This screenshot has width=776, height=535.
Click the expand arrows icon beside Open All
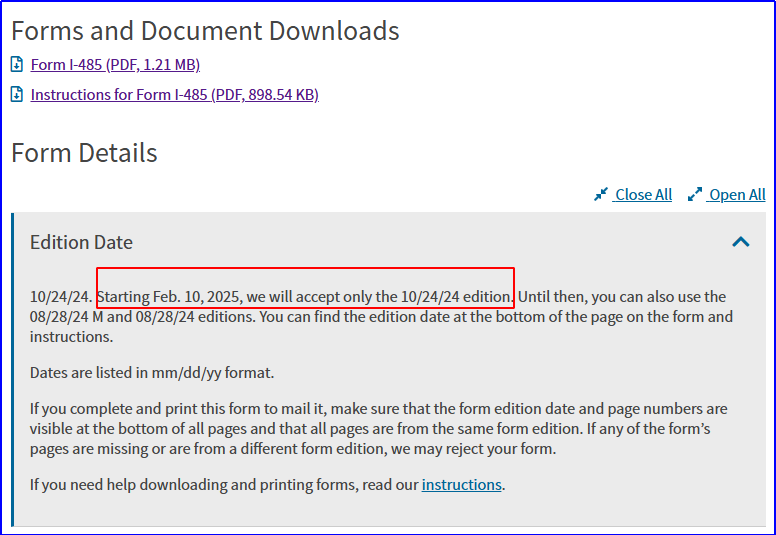tap(695, 195)
